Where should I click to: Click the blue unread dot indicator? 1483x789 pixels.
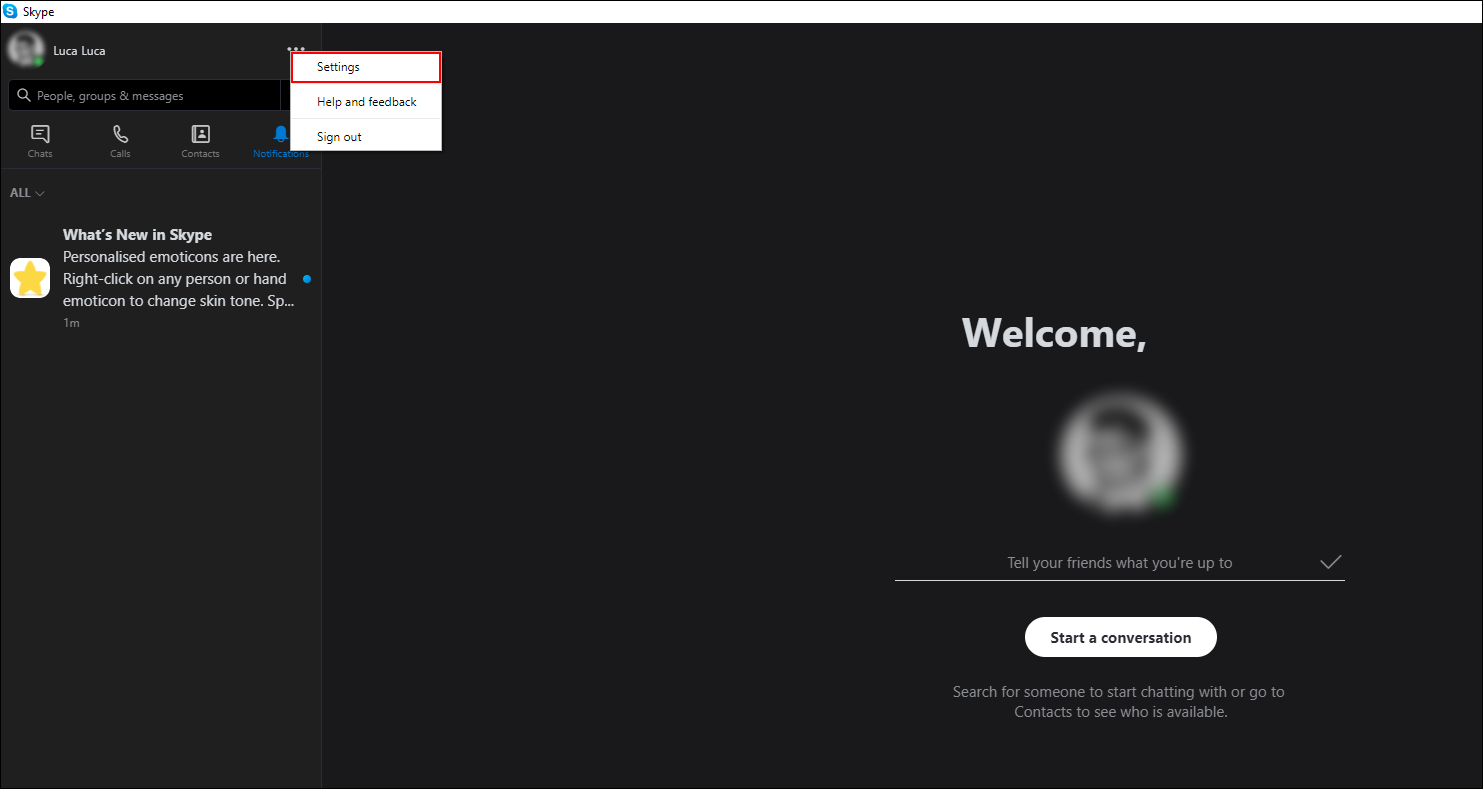click(x=307, y=279)
